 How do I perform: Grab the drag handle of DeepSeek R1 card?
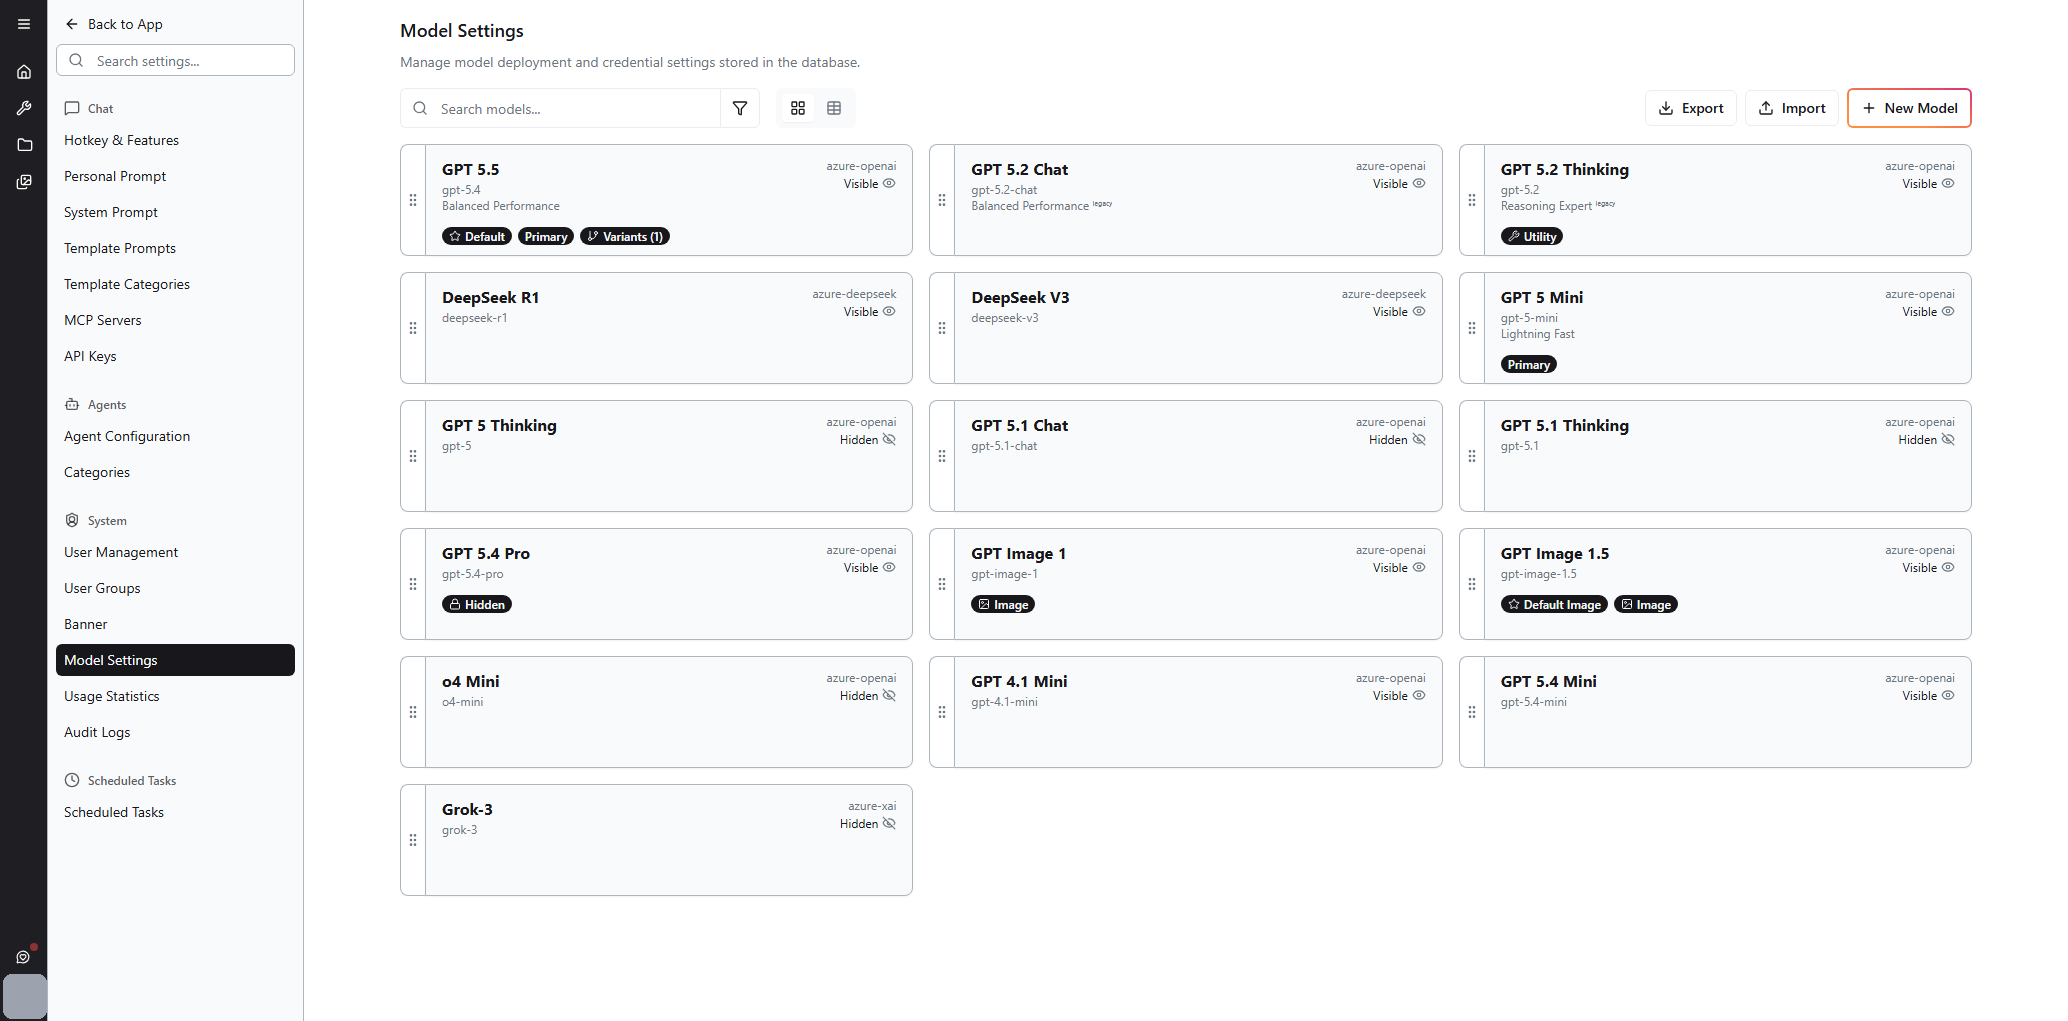point(413,328)
